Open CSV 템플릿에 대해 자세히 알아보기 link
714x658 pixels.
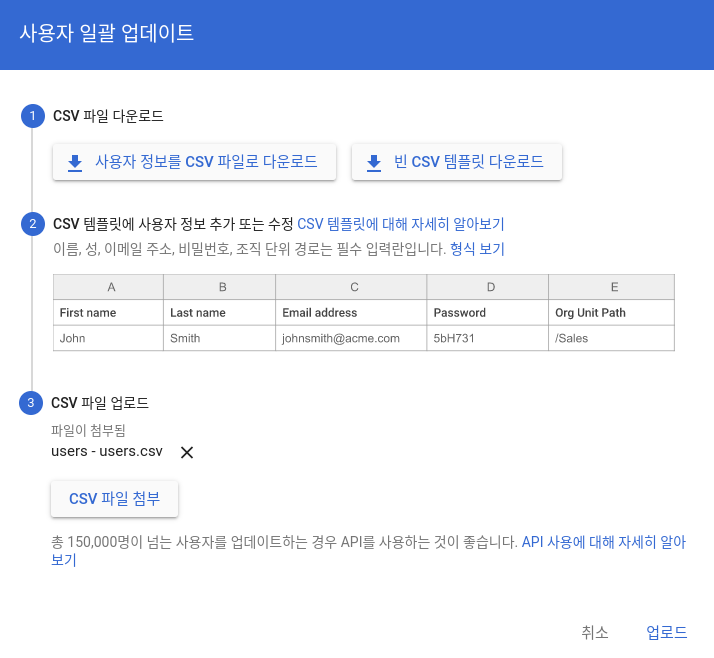click(x=401, y=224)
